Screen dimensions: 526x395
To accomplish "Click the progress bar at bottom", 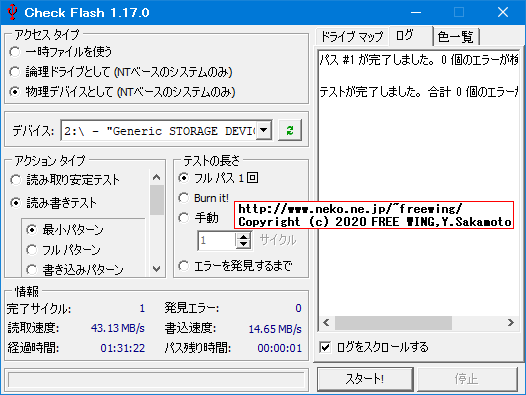I will coord(156,380).
